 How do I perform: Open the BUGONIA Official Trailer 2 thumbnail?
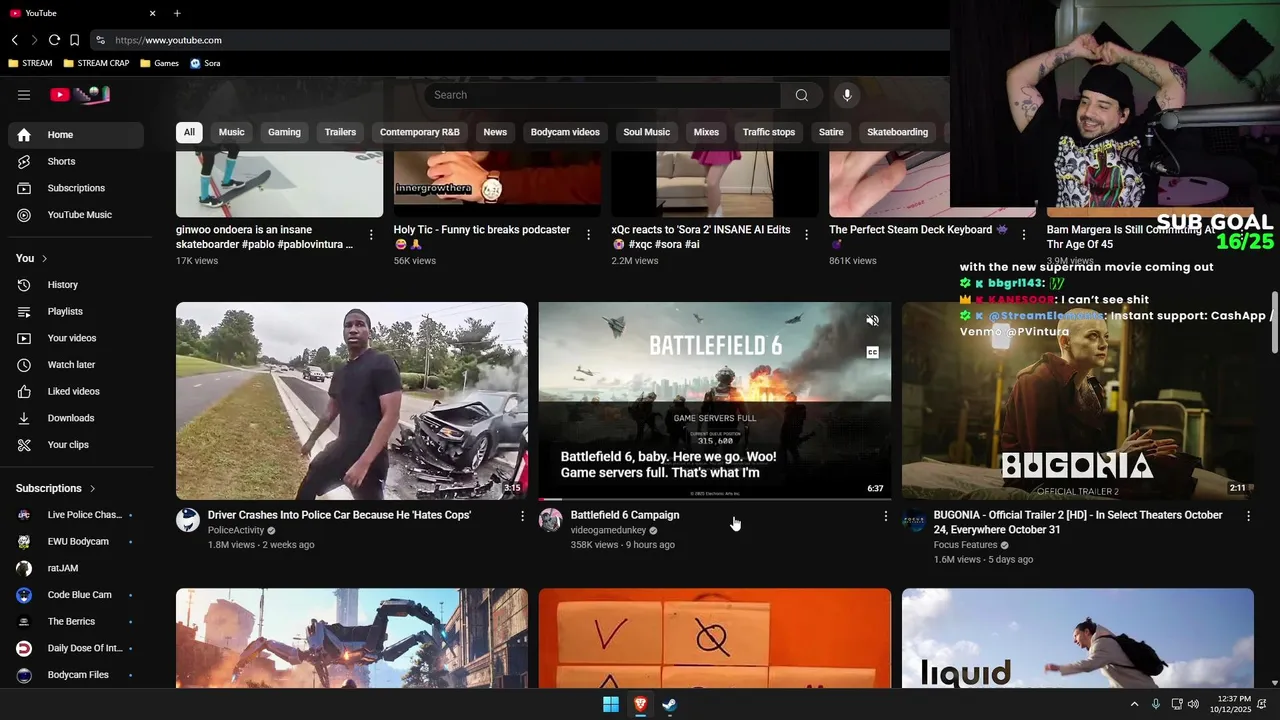coord(1078,400)
